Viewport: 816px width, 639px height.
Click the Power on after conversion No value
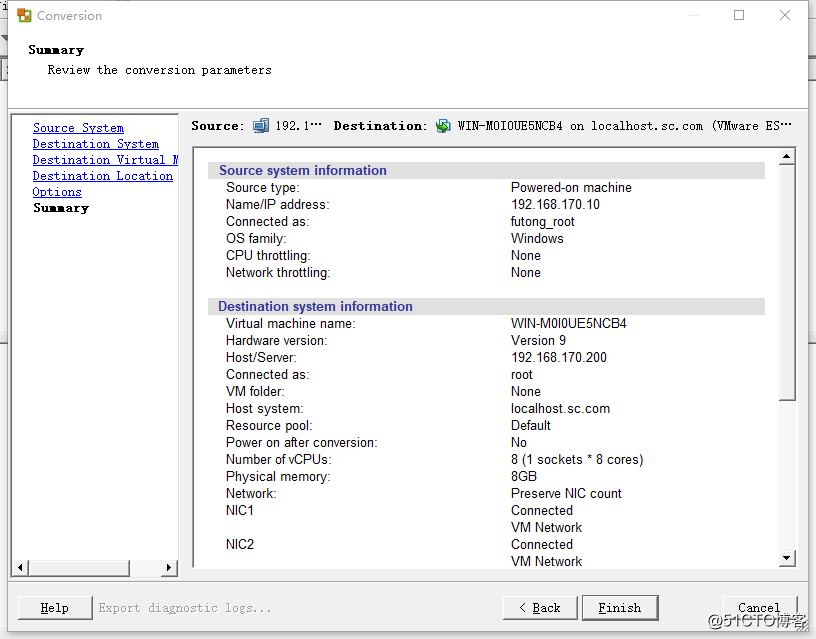(x=519, y=442)
